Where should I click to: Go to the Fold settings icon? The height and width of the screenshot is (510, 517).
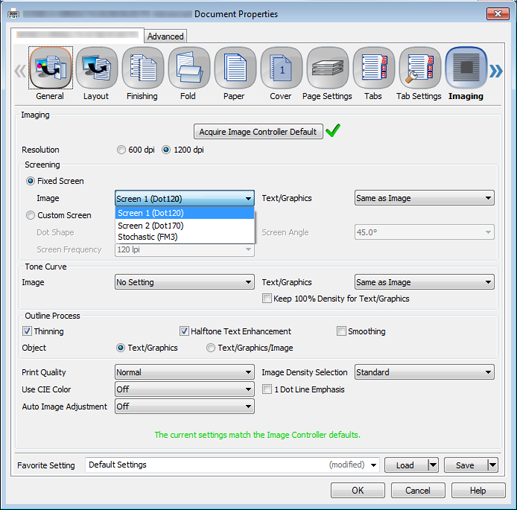point(189,68)
